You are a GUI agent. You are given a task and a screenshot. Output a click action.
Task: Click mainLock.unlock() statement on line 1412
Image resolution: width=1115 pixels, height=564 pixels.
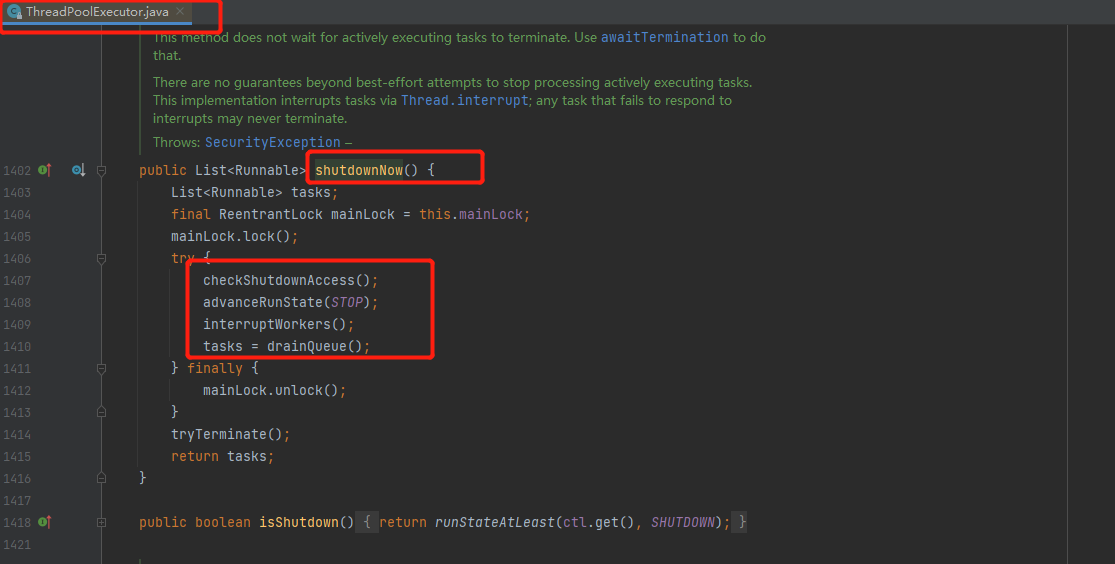point(274,390)
